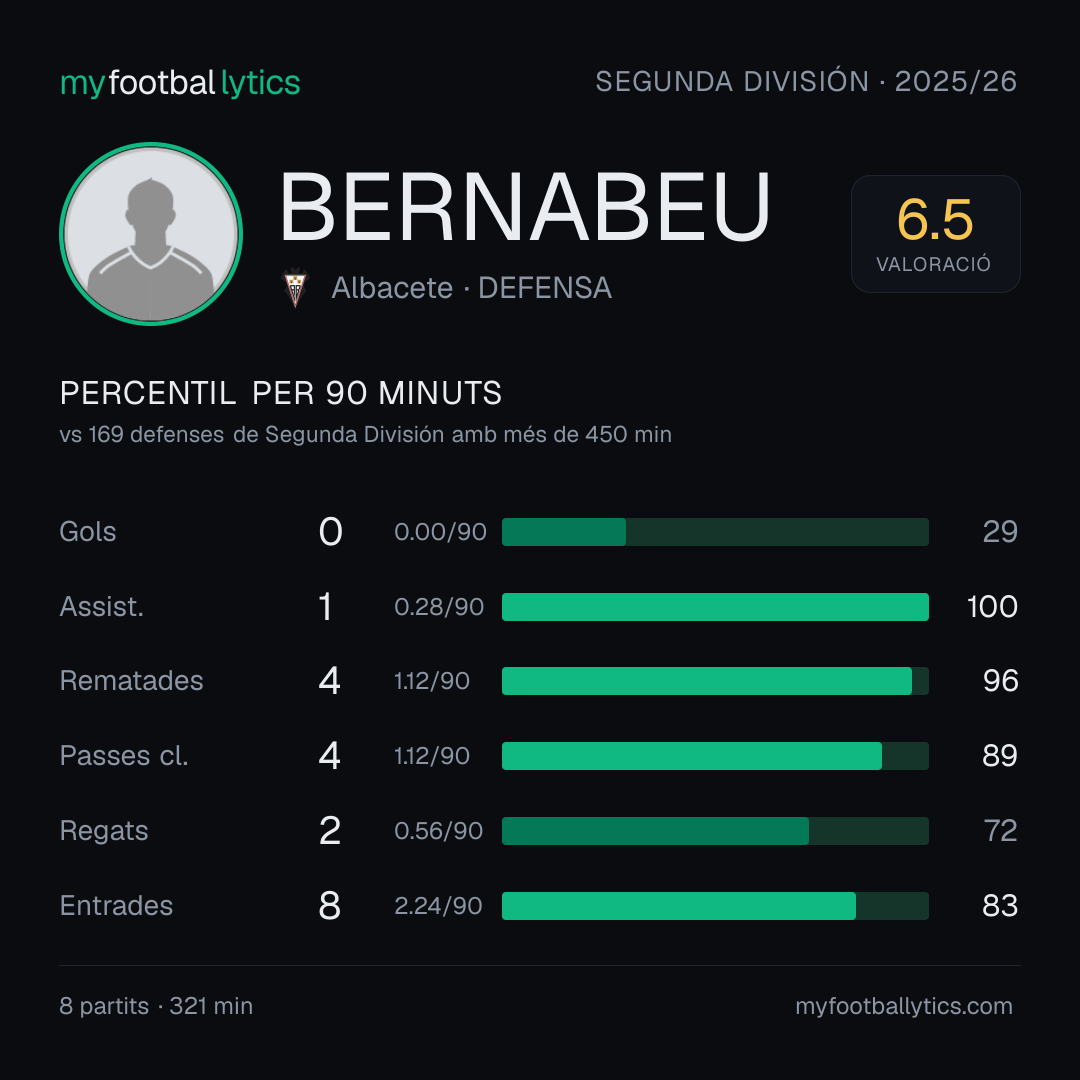Click the myfootballytics logo

point(180,83)
